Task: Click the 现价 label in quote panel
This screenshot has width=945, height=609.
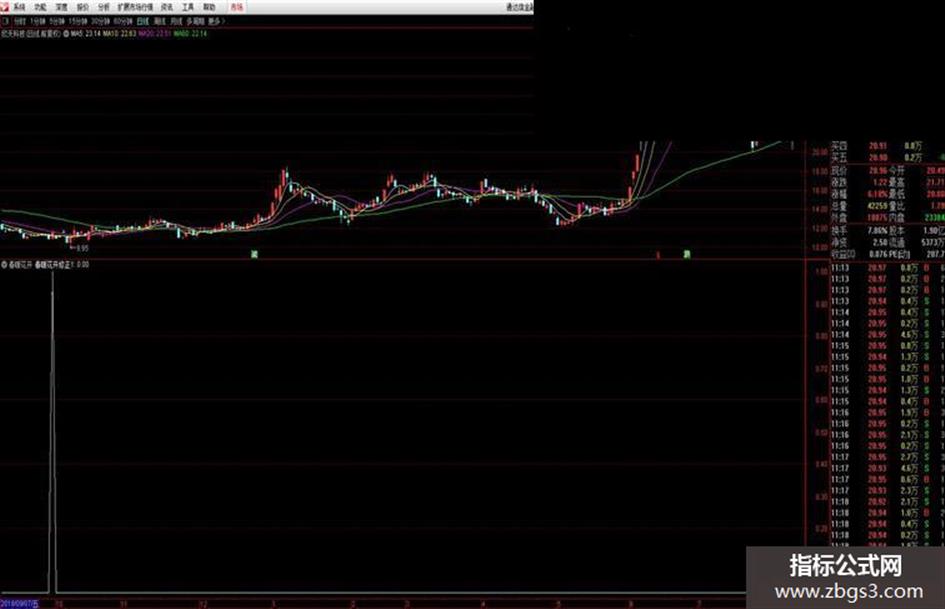Action: 840,171
